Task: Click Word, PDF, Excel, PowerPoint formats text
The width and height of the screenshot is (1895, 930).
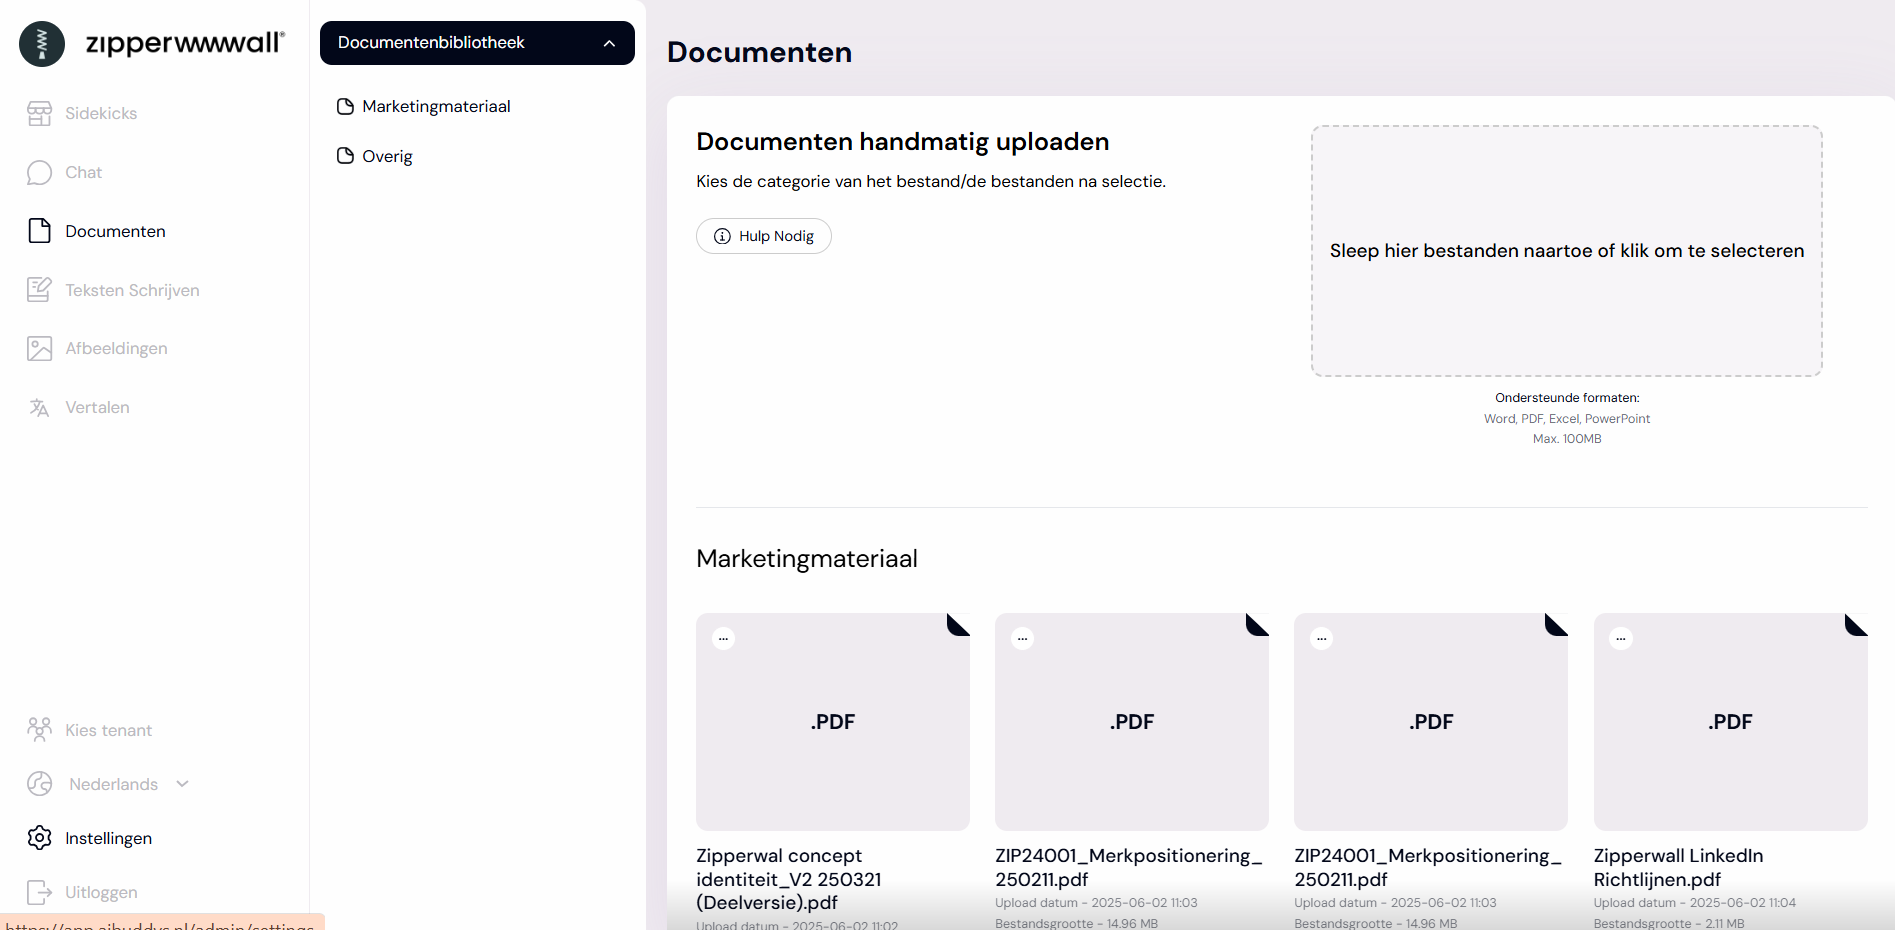Action: click(1566, 419)
